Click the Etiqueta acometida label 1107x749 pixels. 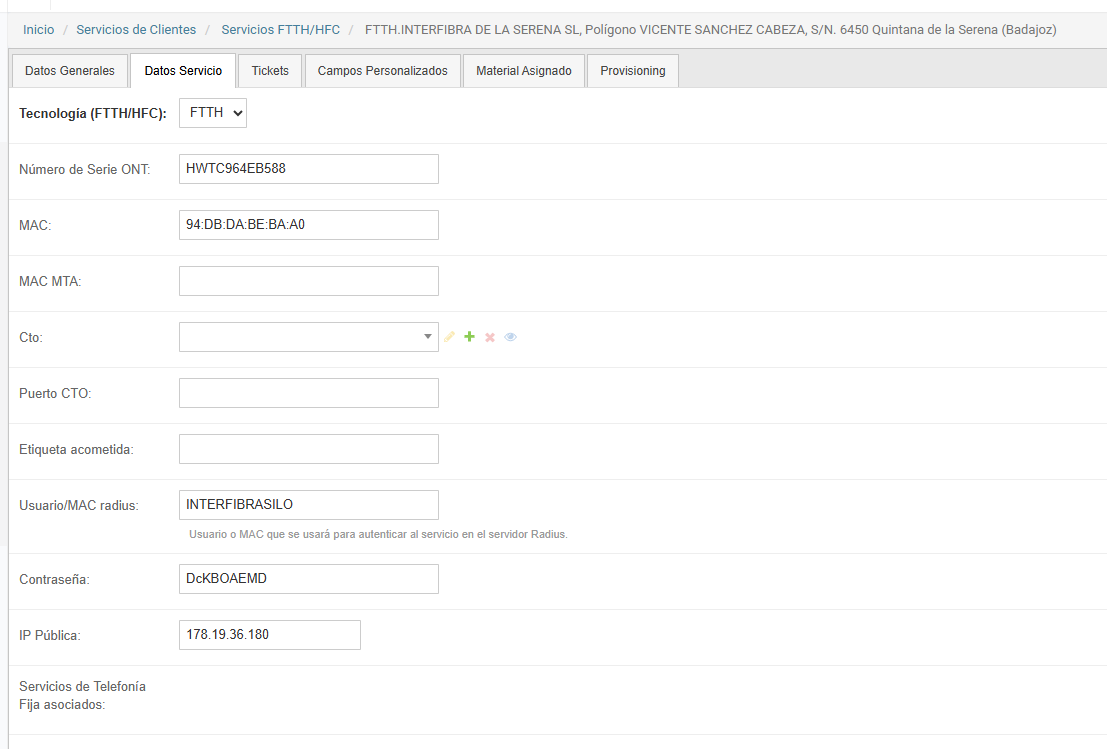[76, 450]
